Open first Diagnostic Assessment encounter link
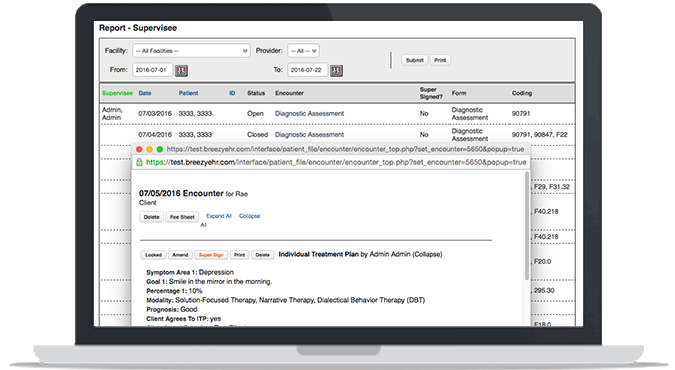675x370 pixels. click(310, 114)
